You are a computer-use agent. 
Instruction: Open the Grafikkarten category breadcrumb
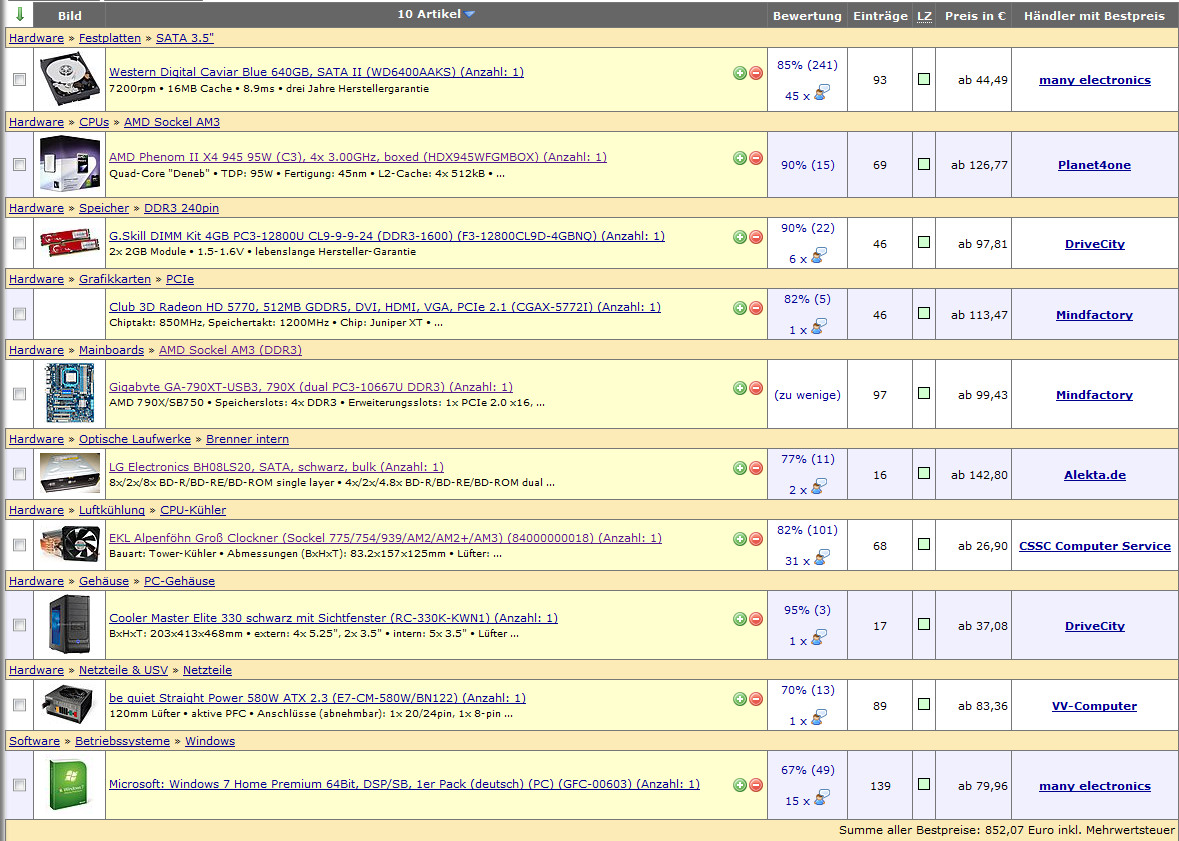coord(115,278)
